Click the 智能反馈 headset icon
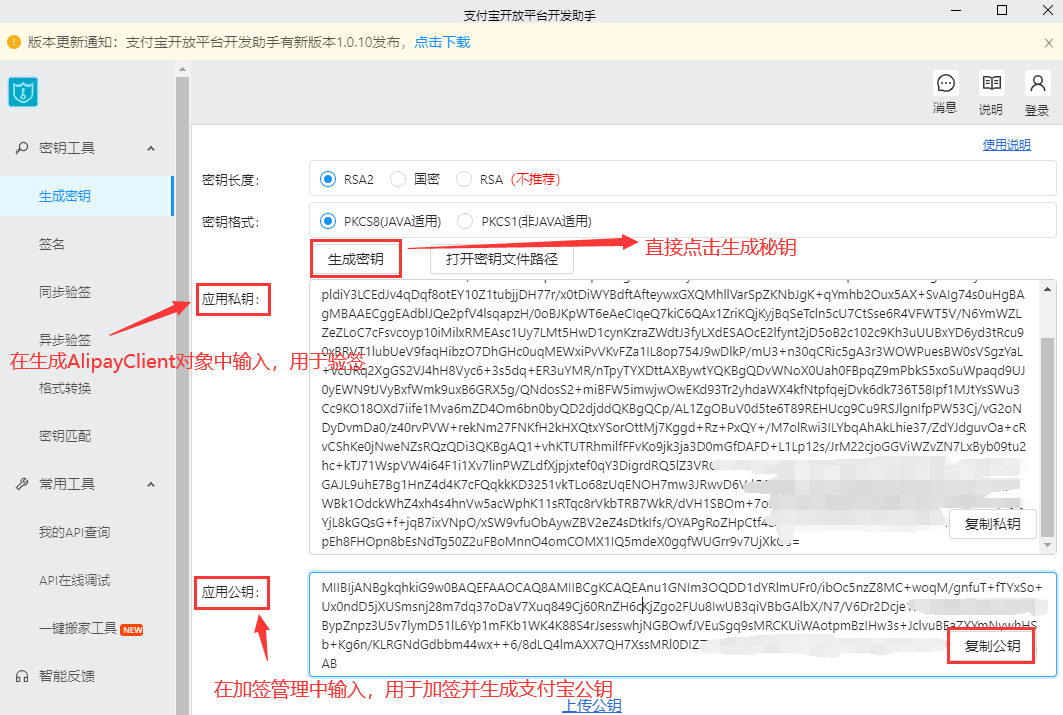Viewport: 1063px width, 715px height. tap(22, 676)
